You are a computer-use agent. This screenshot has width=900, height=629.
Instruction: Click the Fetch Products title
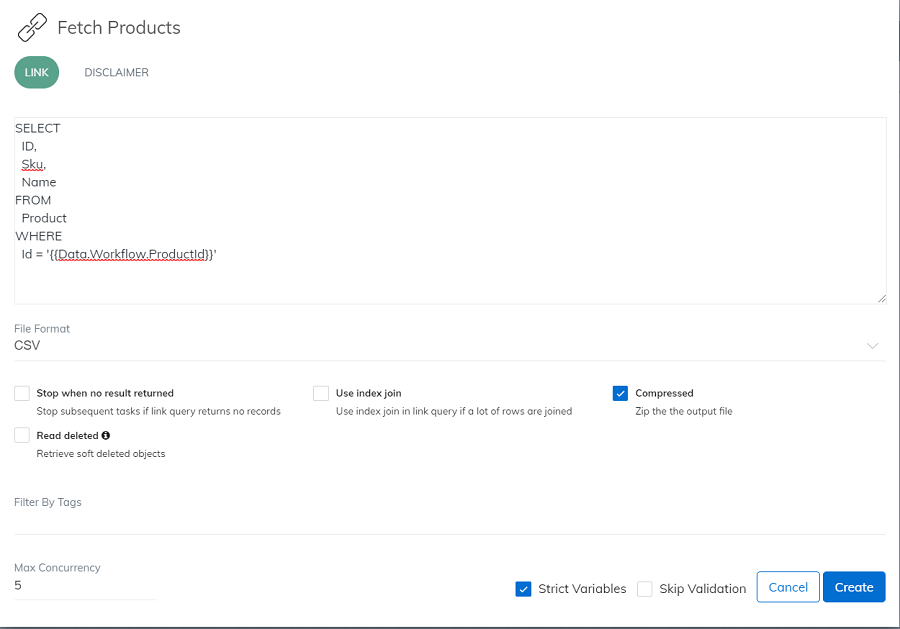(119, 28)
